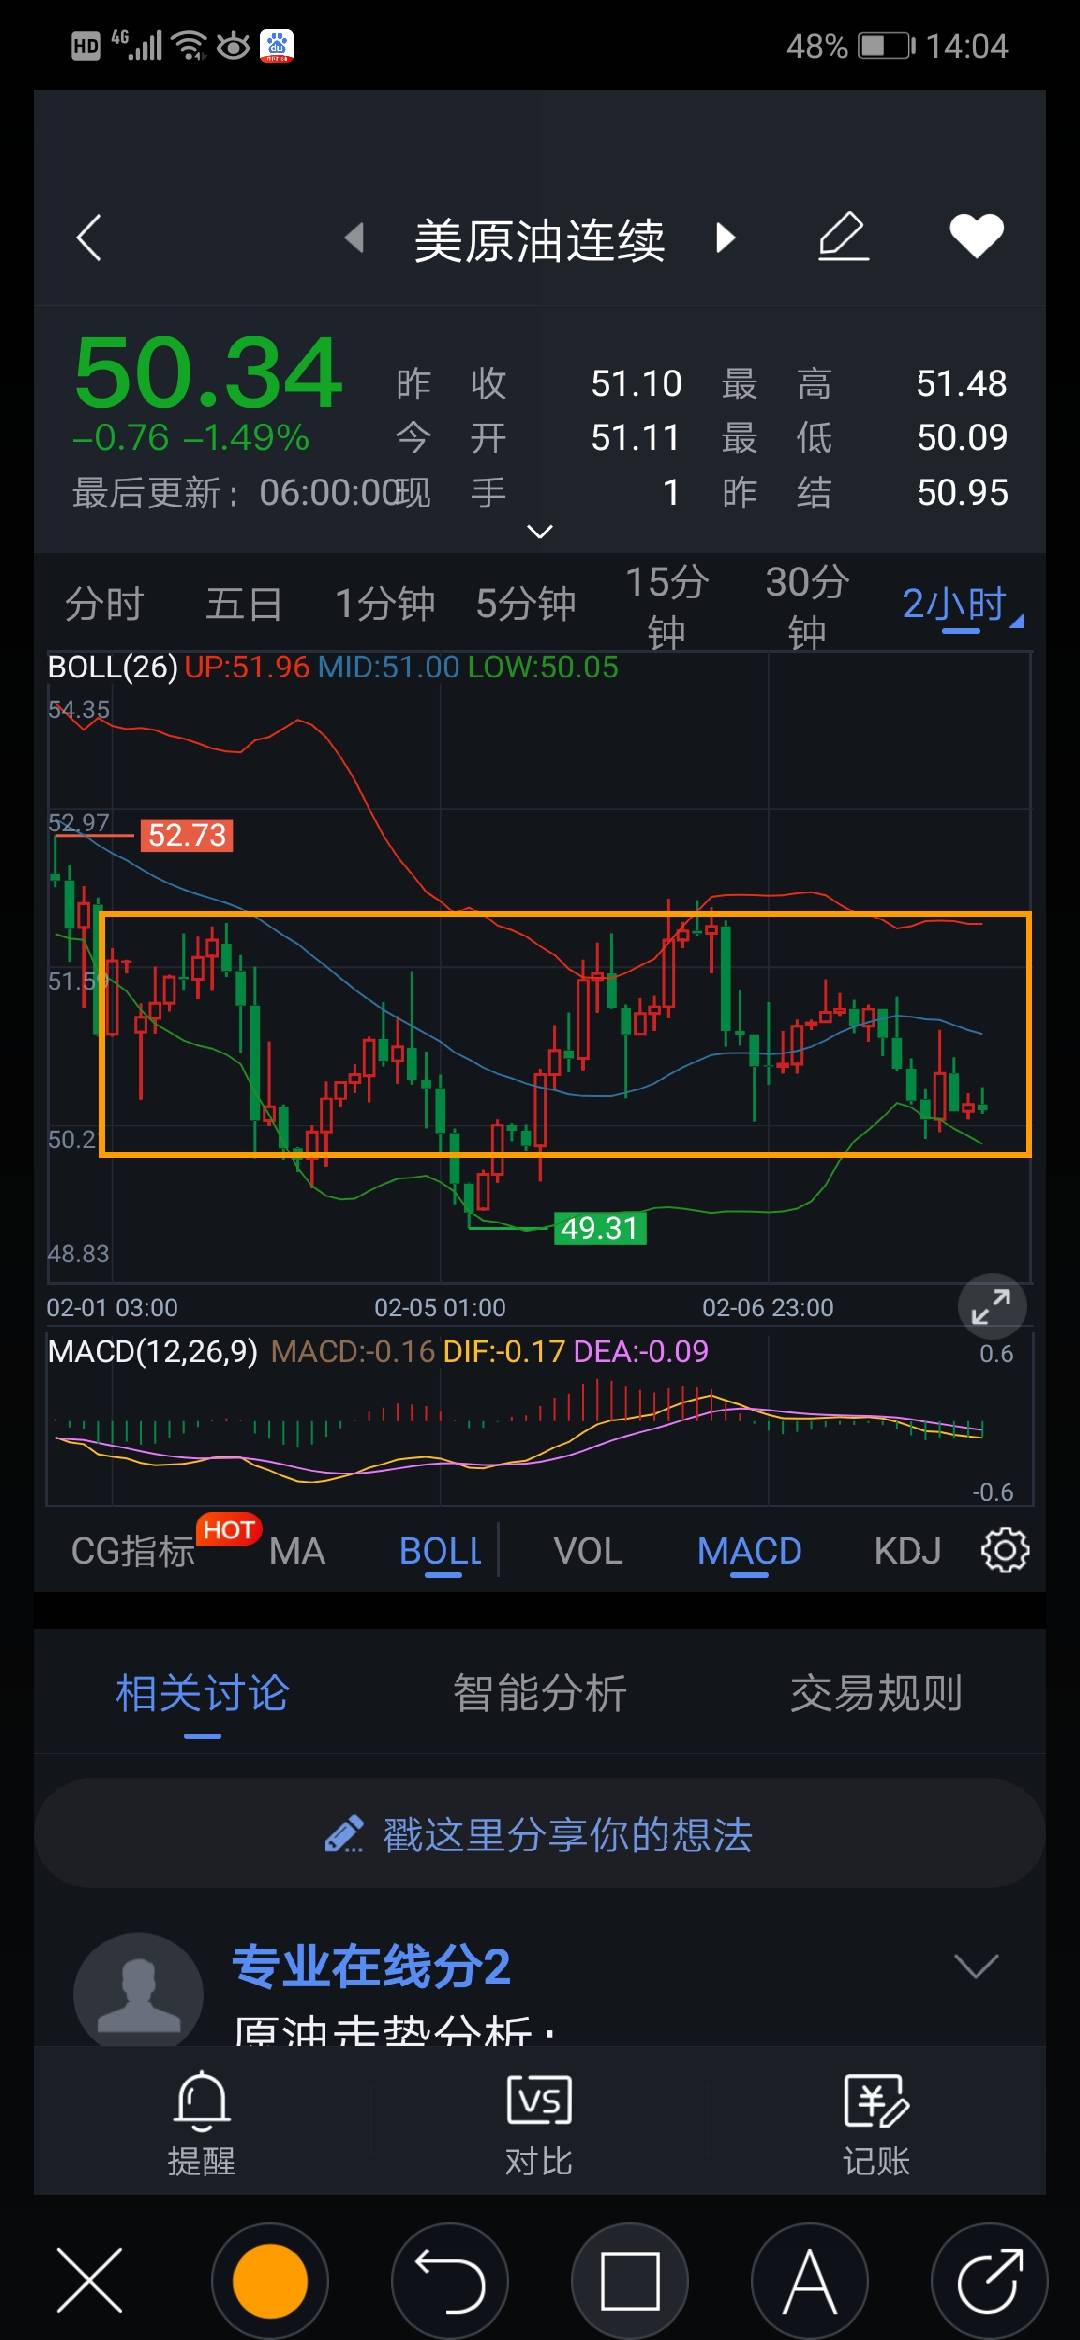Share the annotated screenshot

pyautogui.click(x=990, y=2281)
